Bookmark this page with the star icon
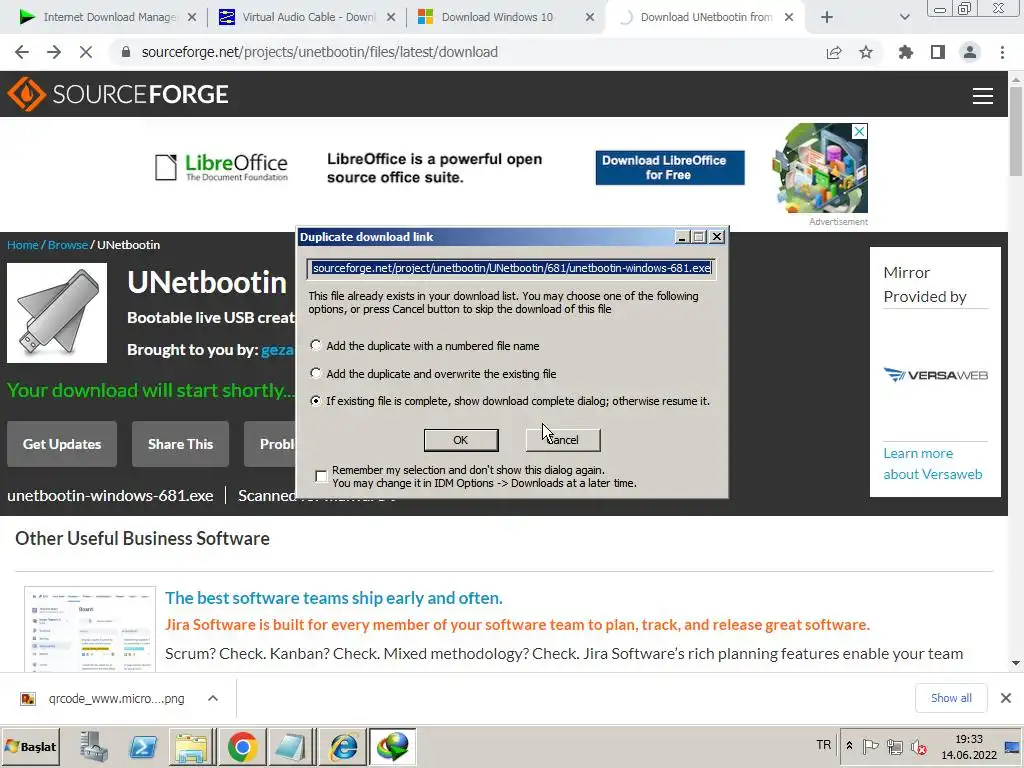 [866, 52]
